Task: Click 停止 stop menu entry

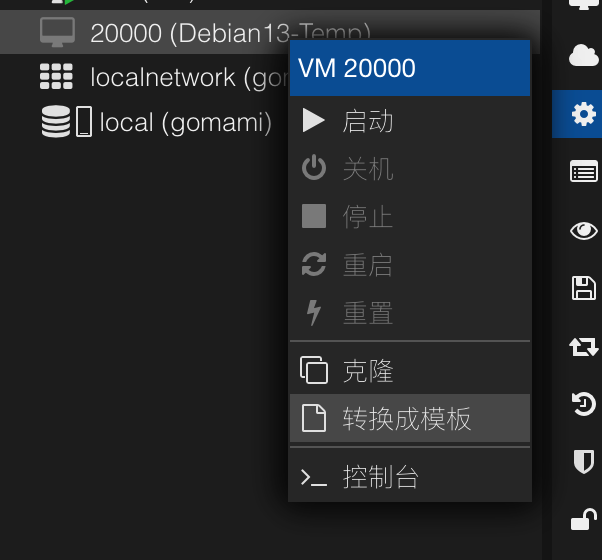Action: coord(368,217)
